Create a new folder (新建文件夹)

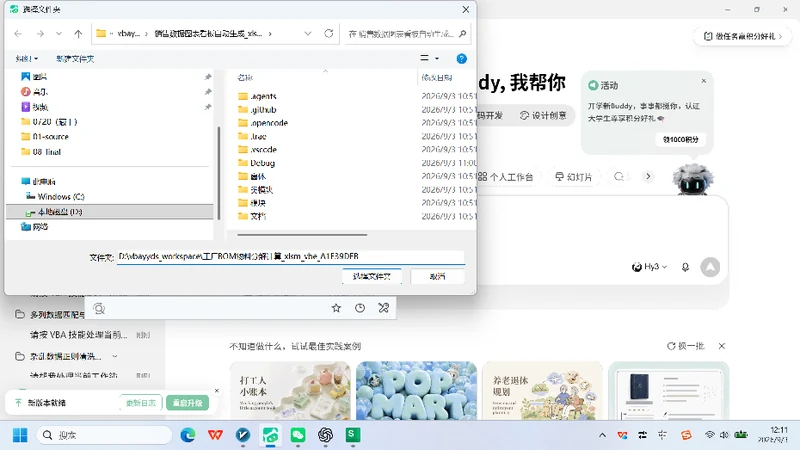tap(75, 59)
